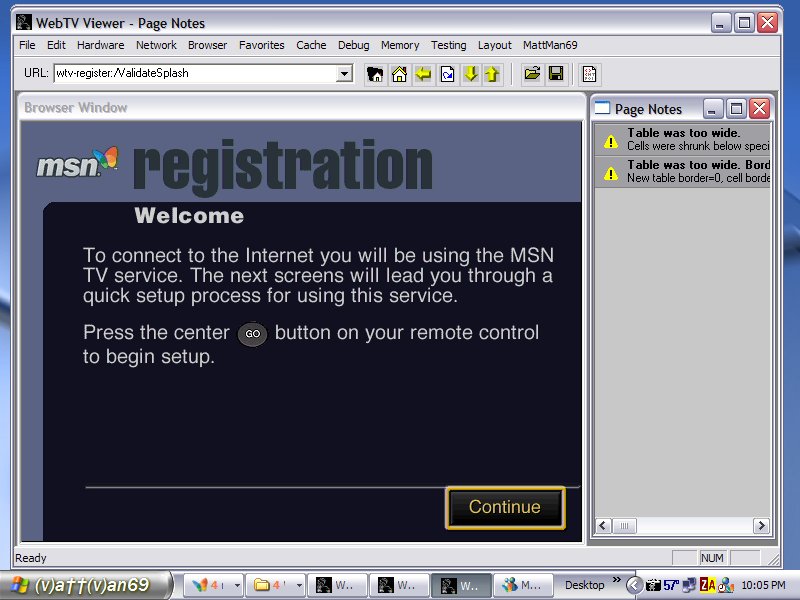The height and width of the screenshot is (600, 800).
Task: Show hidden tray icons with the round arrow
Action: pos(634,585)
